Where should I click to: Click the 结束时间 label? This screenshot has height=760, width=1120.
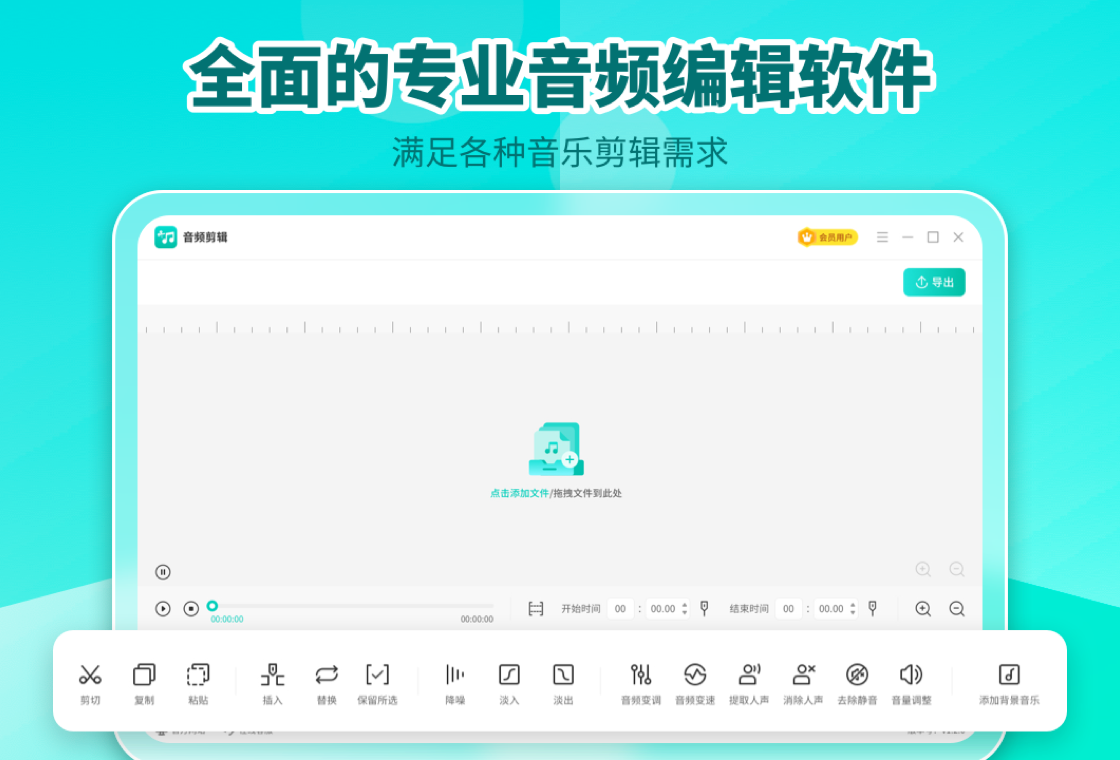(x=749, y=609)
